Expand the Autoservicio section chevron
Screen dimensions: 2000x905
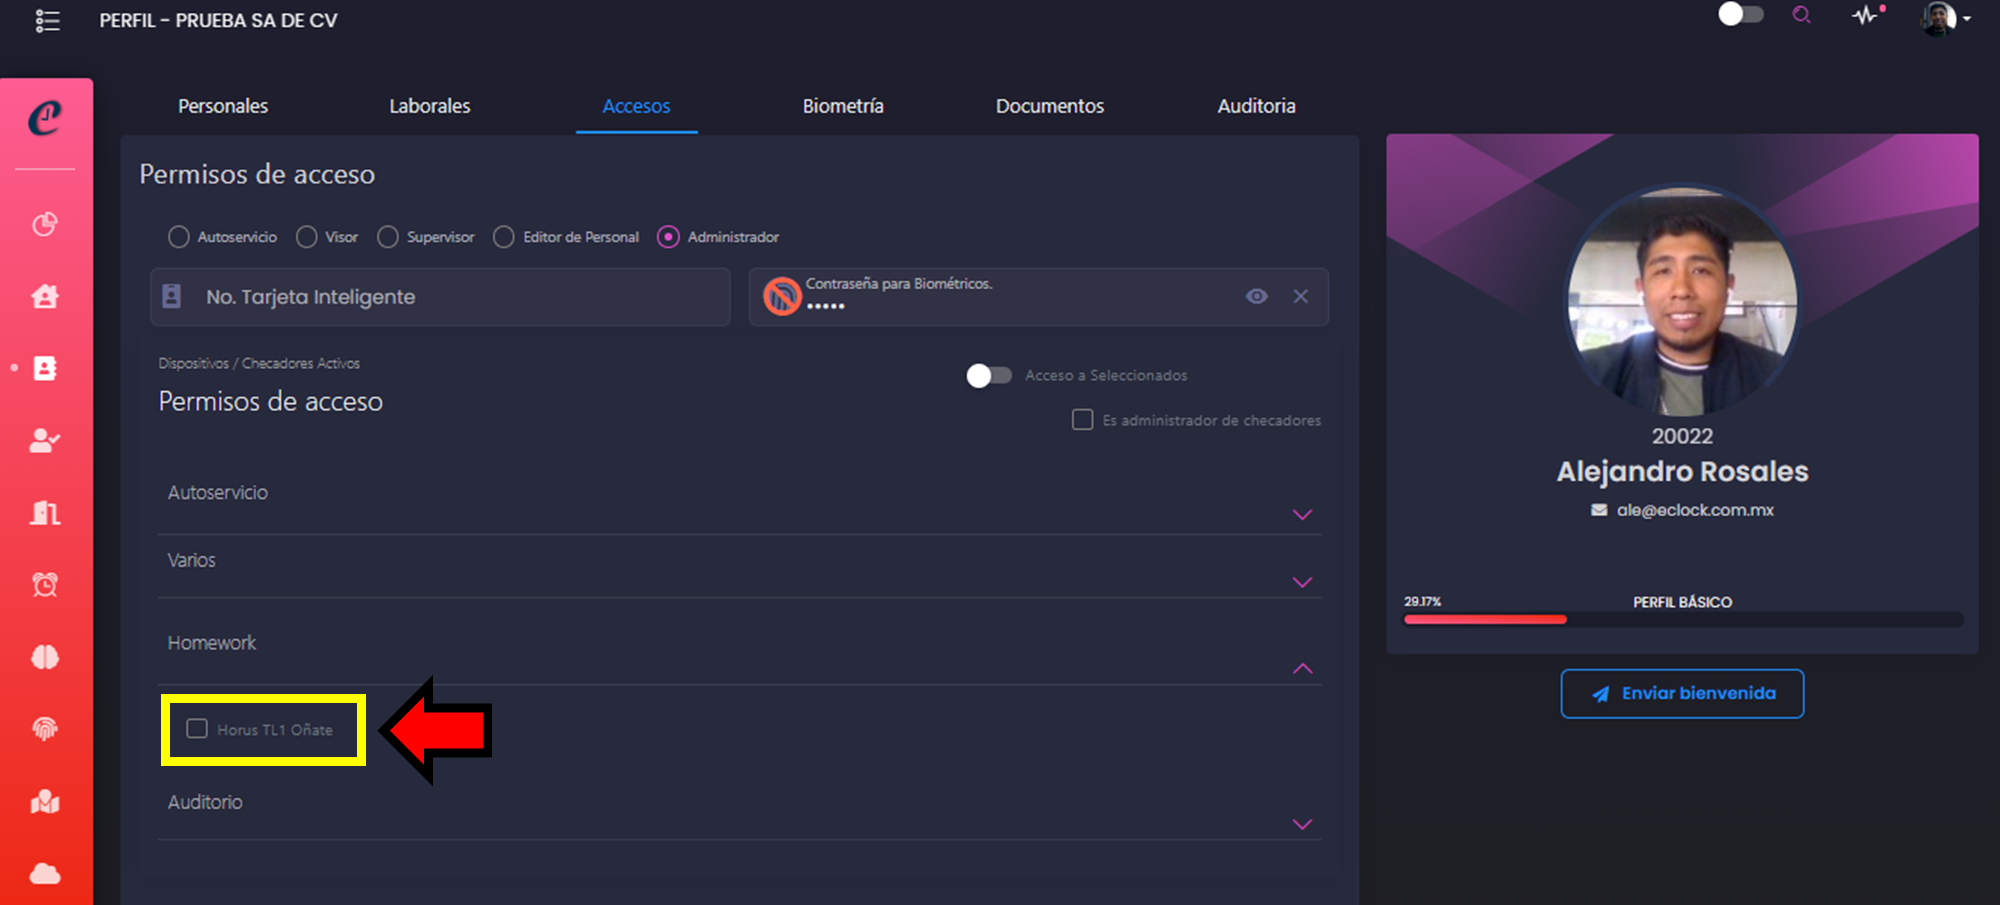pyautogui.click(x=1302, y=515)
